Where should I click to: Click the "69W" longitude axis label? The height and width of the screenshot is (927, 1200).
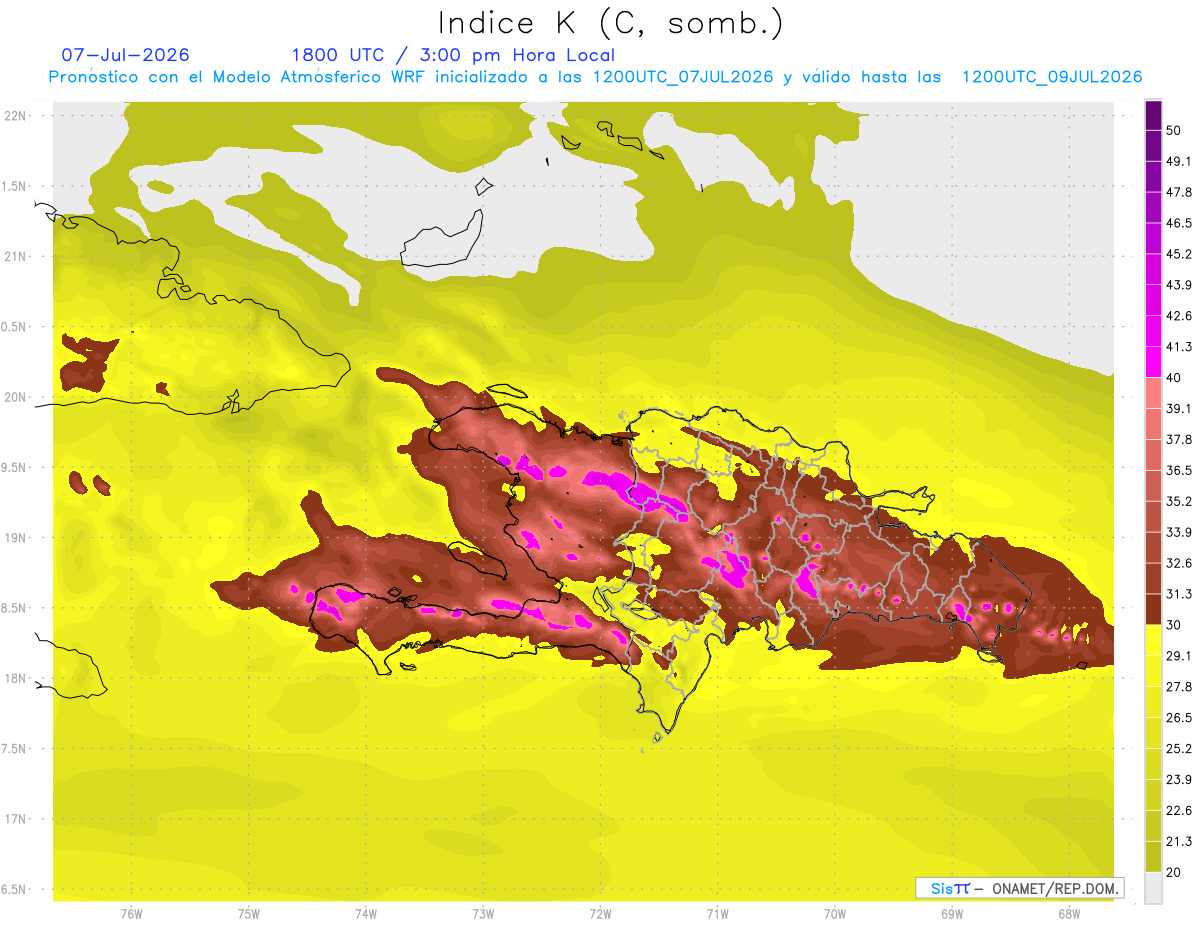(952, 913)
